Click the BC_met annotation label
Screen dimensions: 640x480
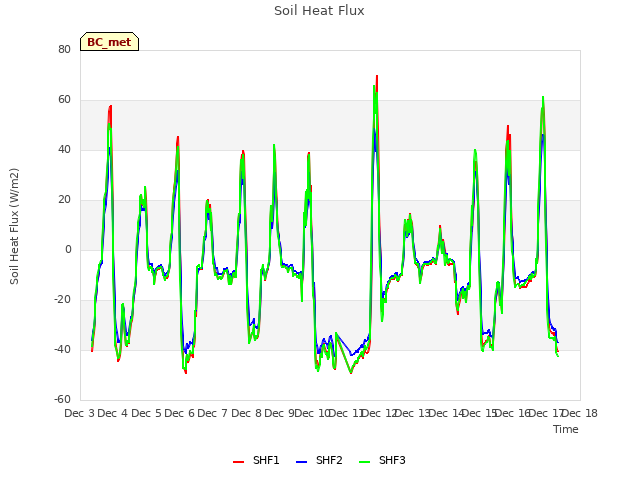pos(109,42)
